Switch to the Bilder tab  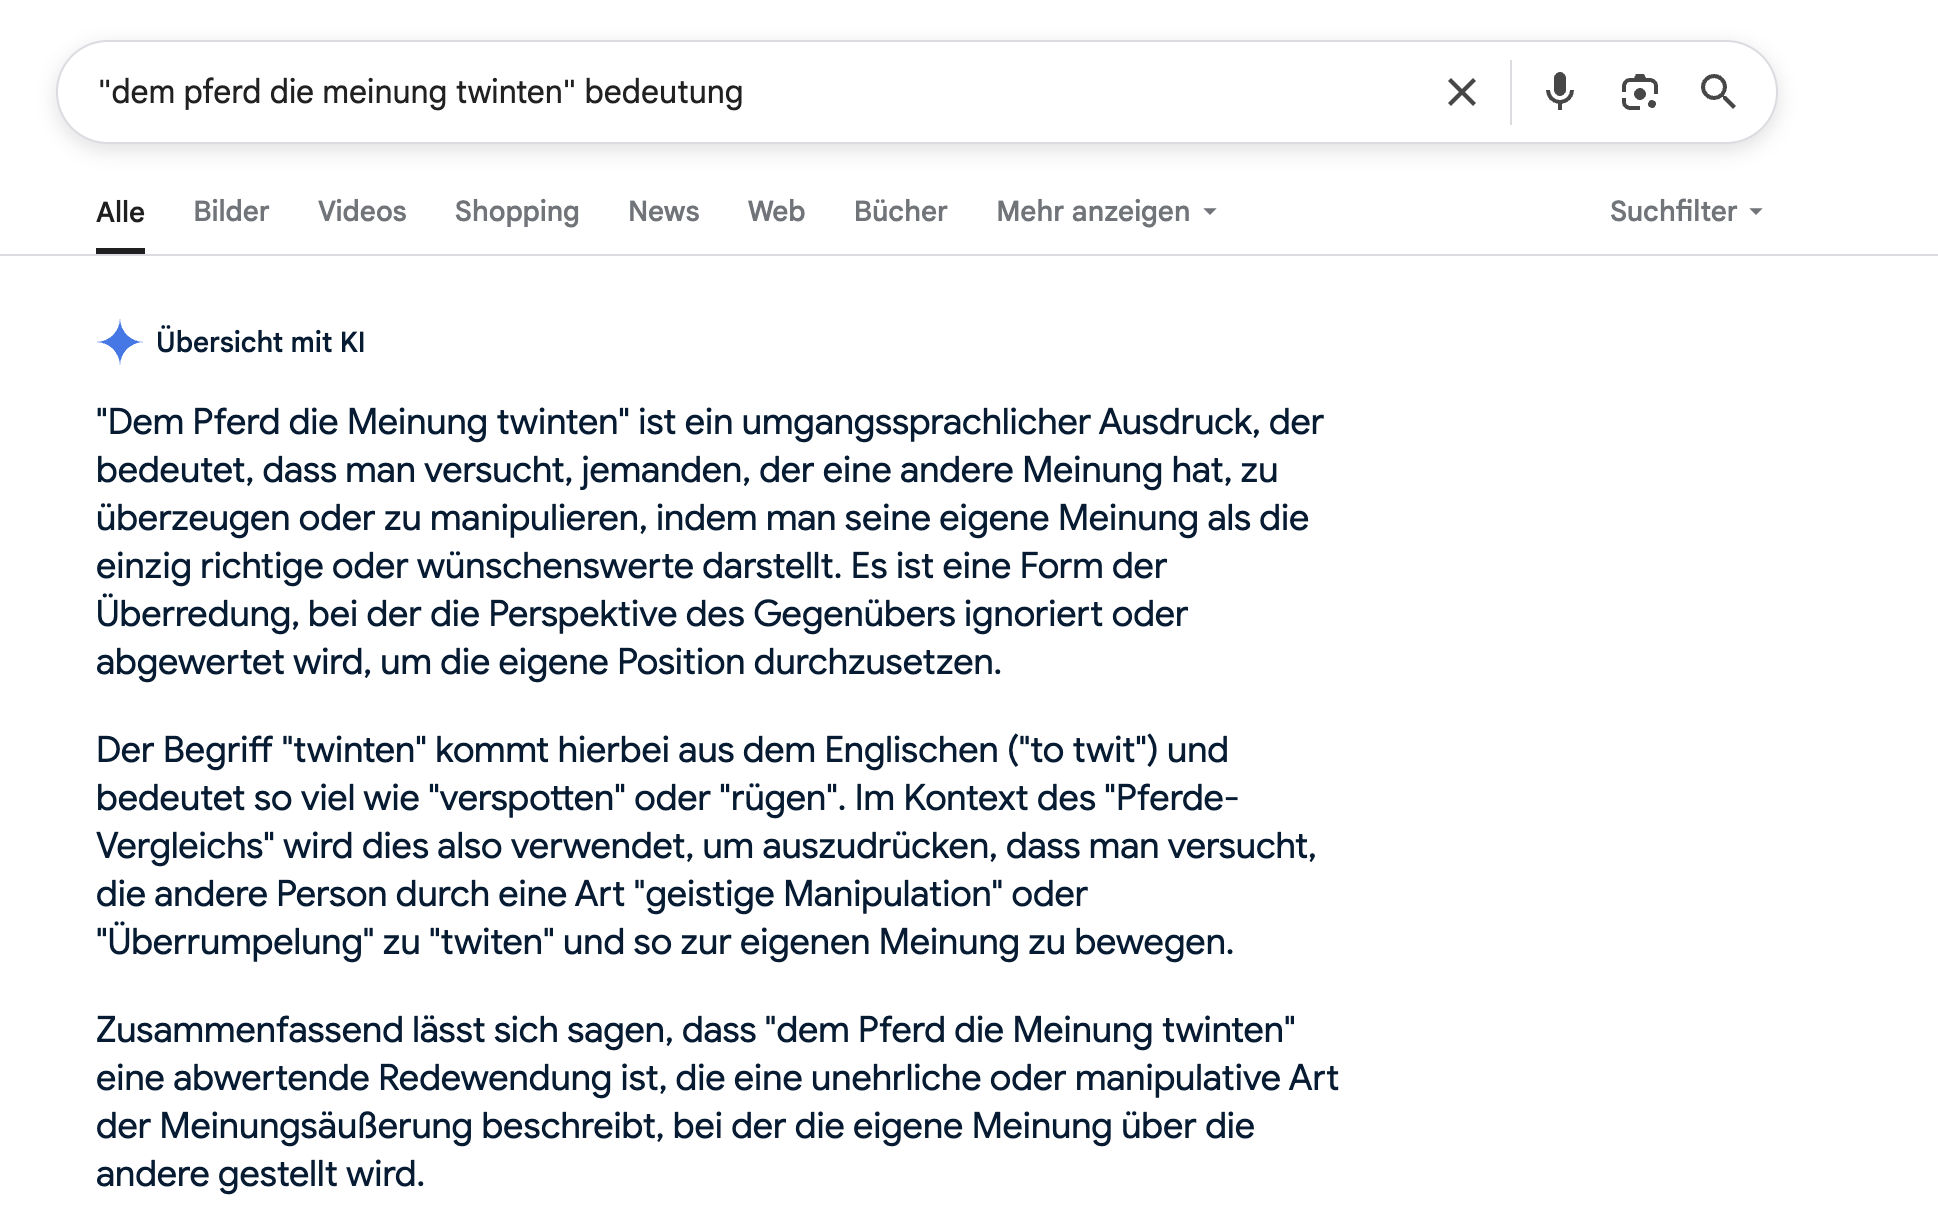pyautogui.click(x=231, y=212)
